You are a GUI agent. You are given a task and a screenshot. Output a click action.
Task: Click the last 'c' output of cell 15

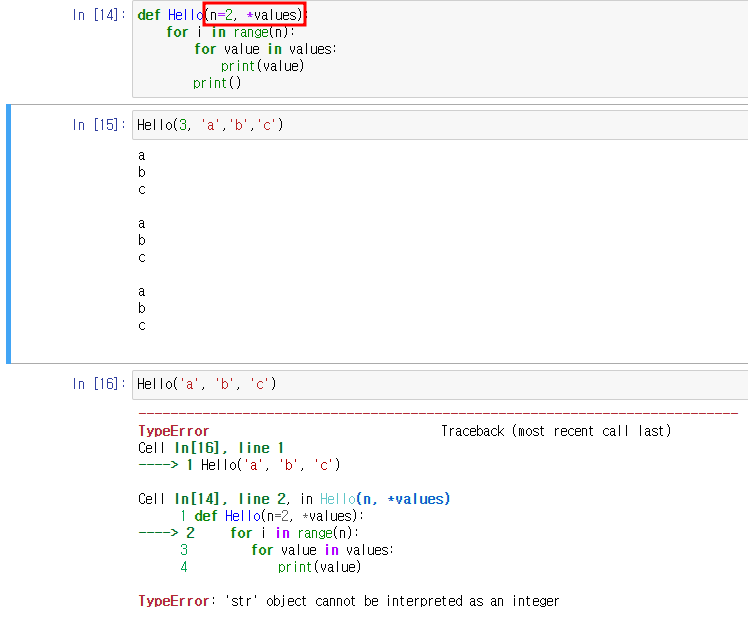pyautogui.click(x=142, y=326)
